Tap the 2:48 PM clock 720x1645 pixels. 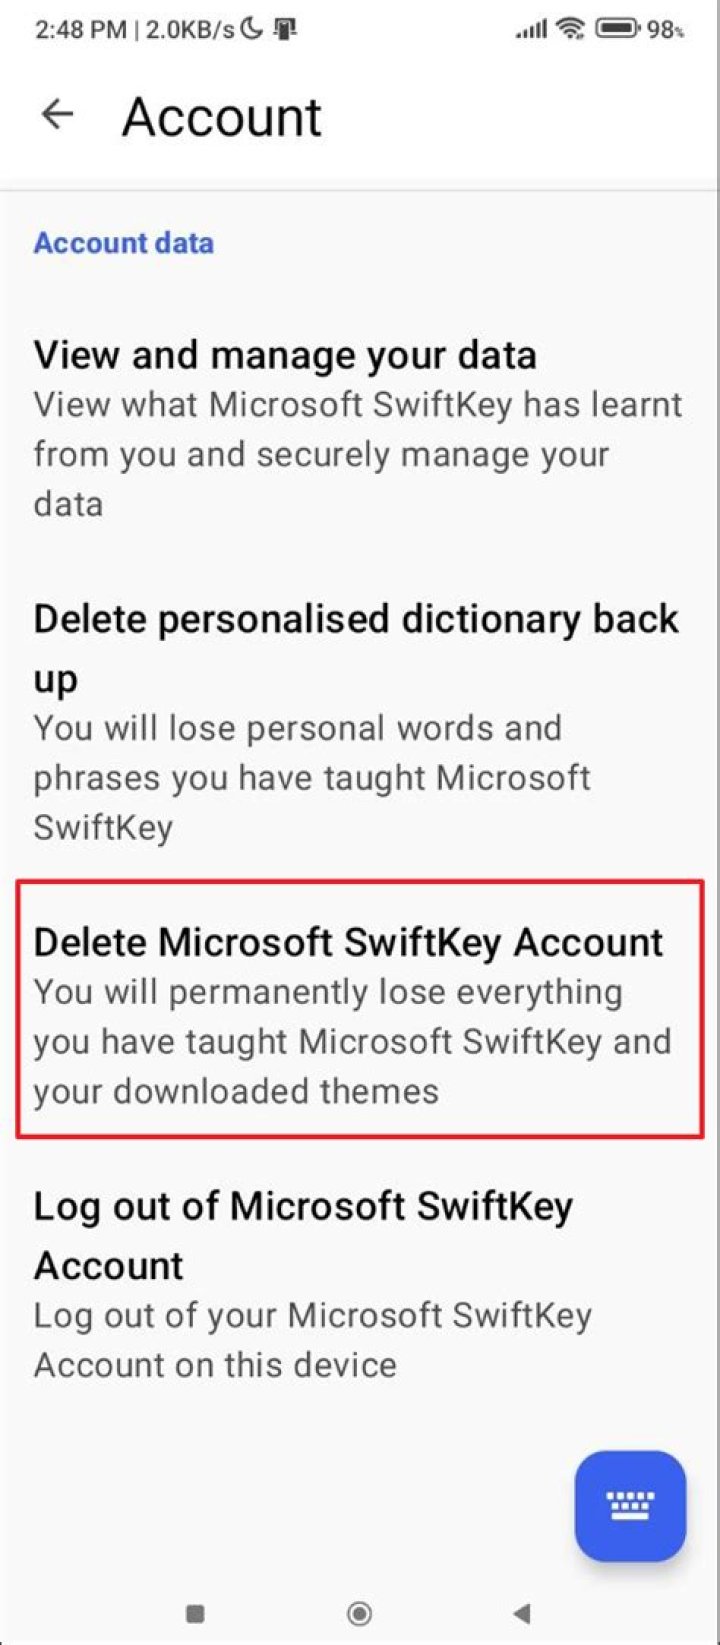point(80,29)
